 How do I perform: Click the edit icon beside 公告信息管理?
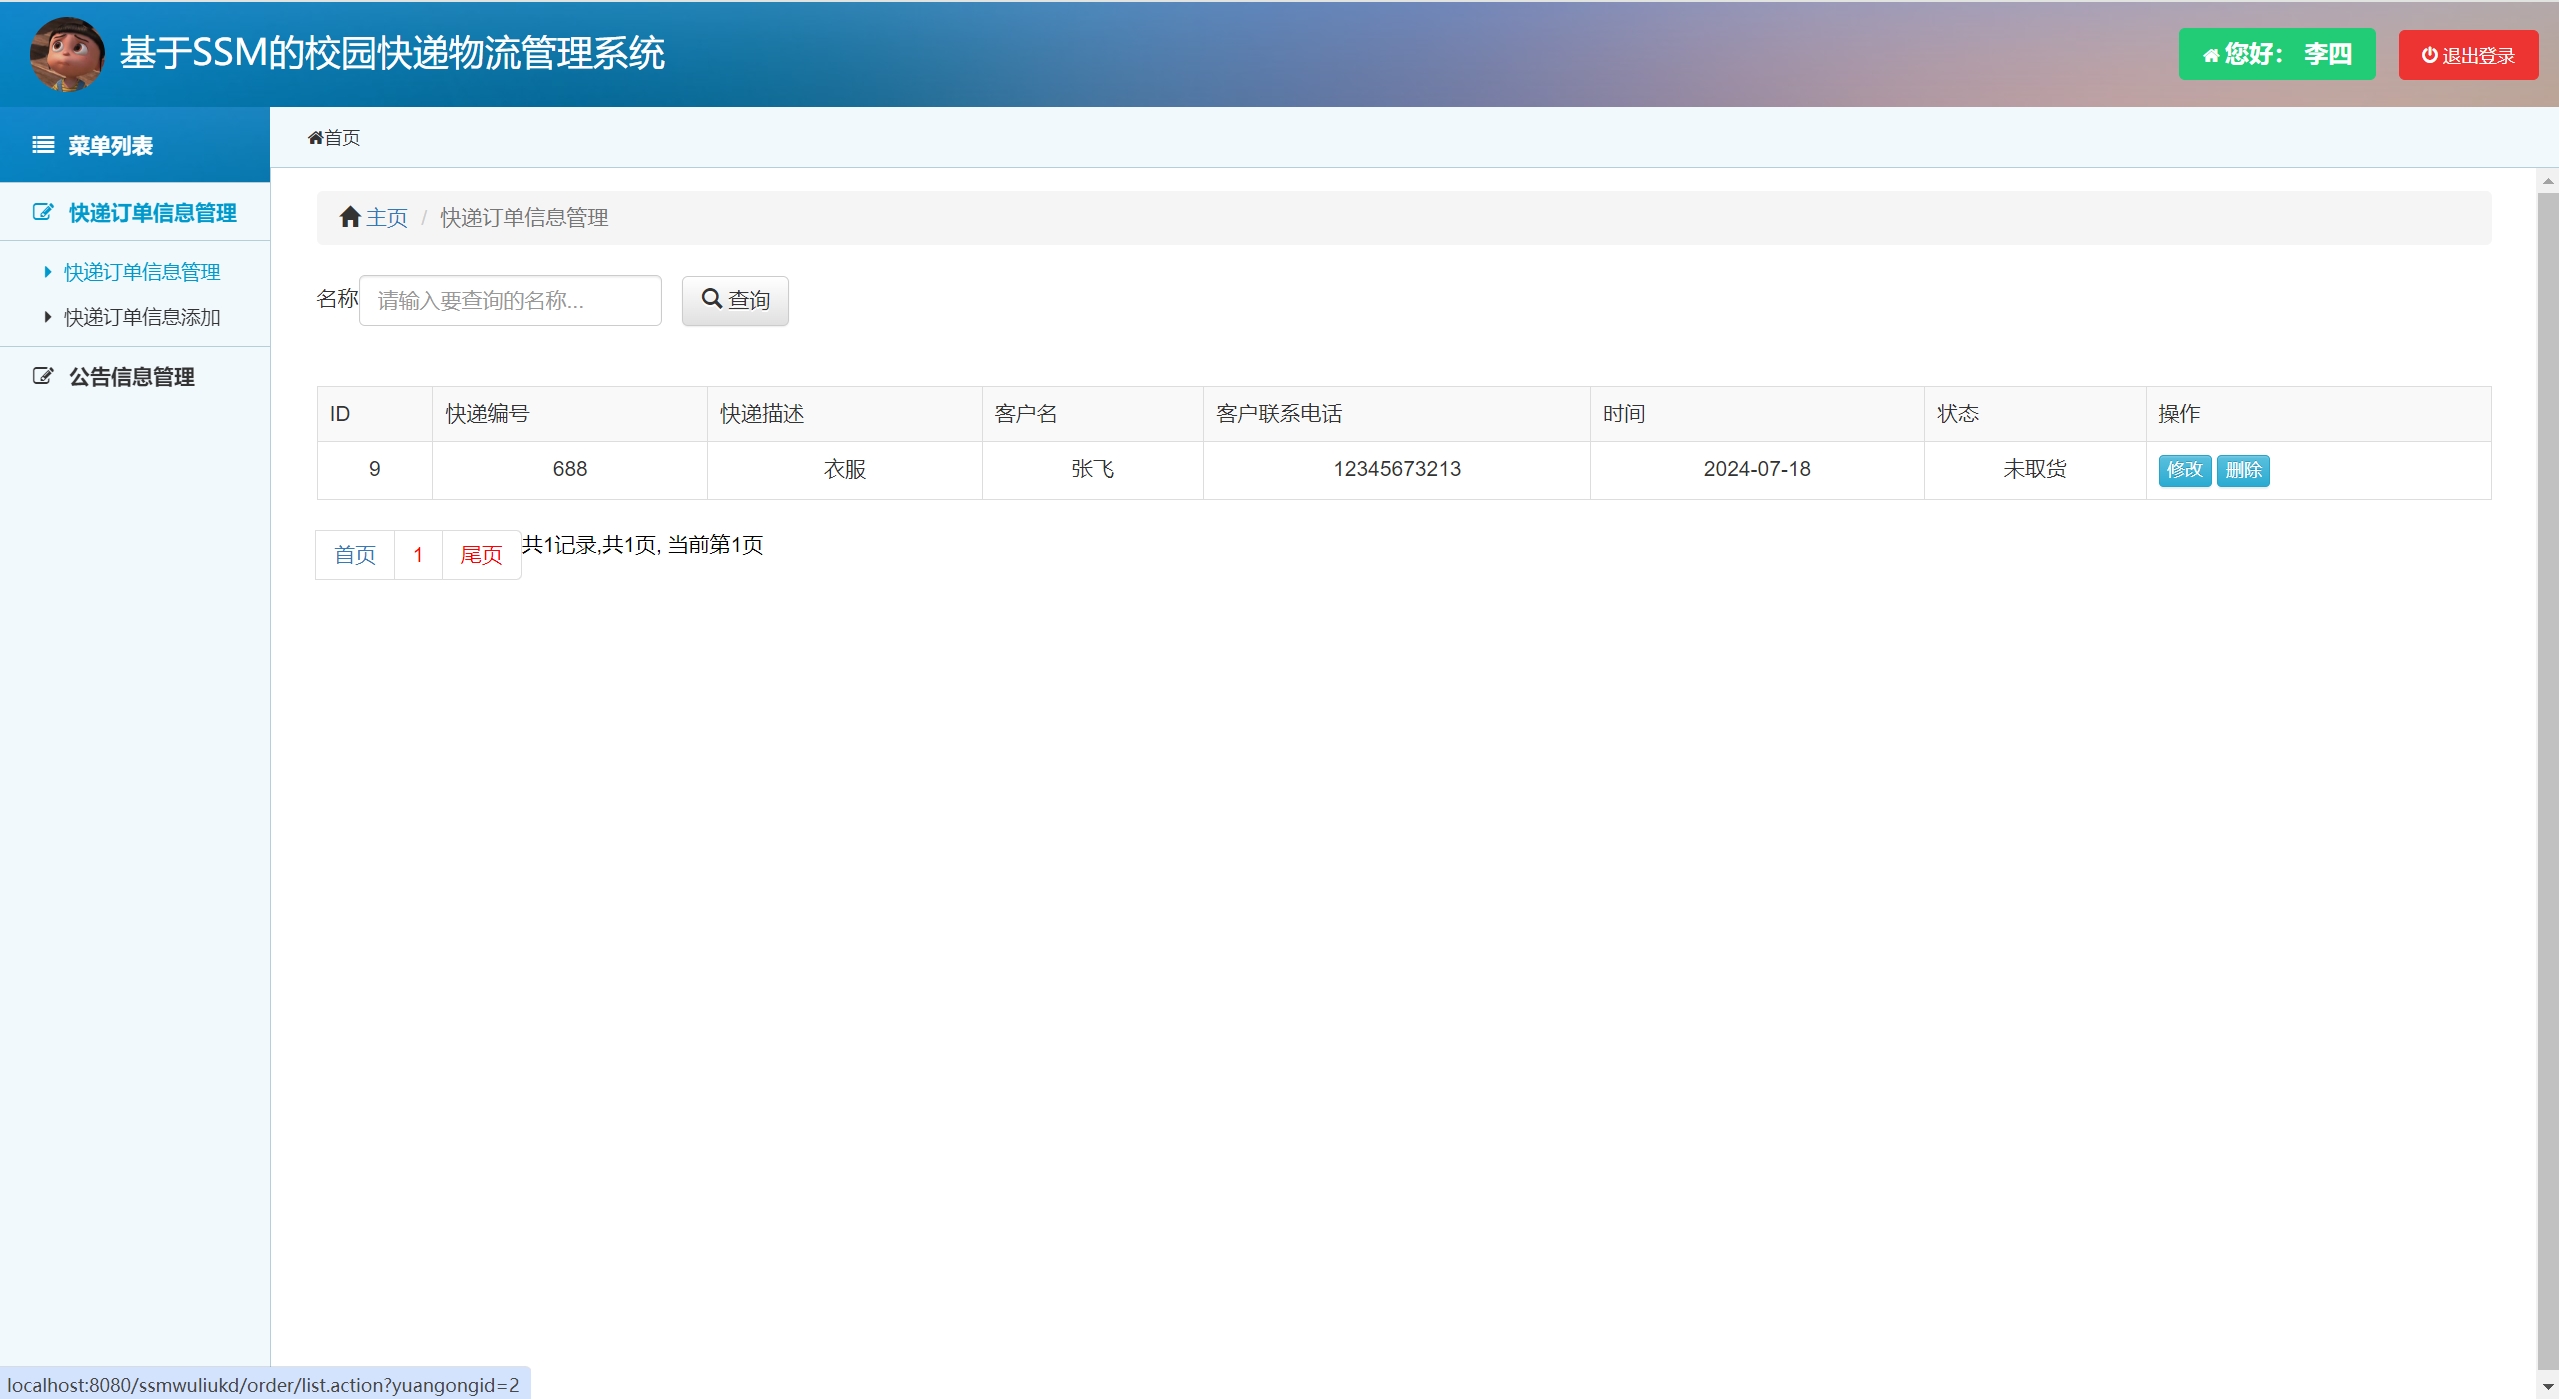[x=43, y=376]
